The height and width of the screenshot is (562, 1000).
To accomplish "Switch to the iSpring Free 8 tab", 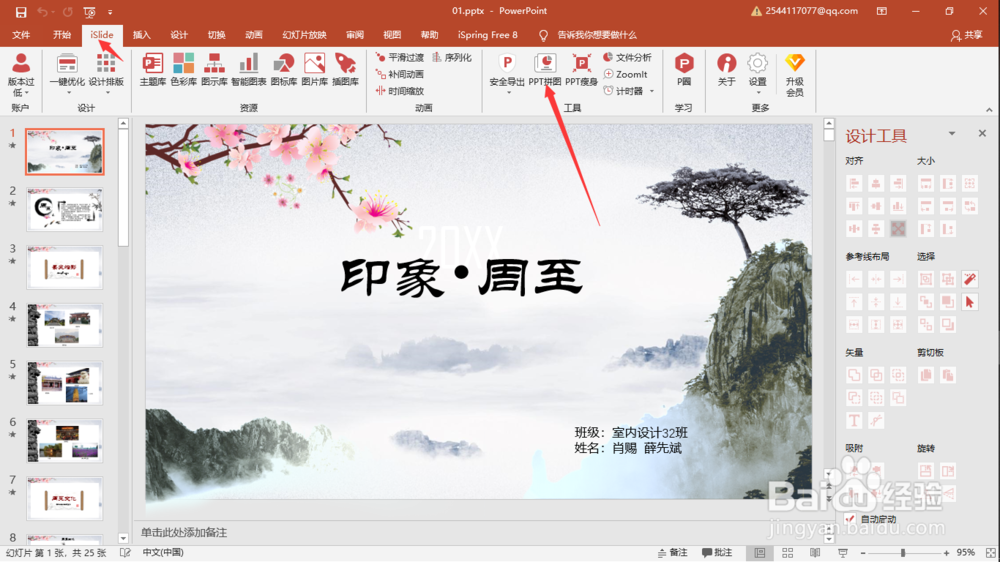I will (488, 35).
